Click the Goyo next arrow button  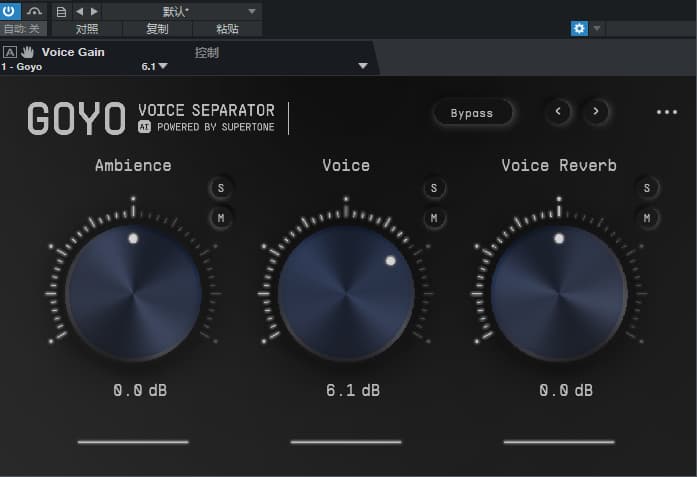tap(596, 111)
